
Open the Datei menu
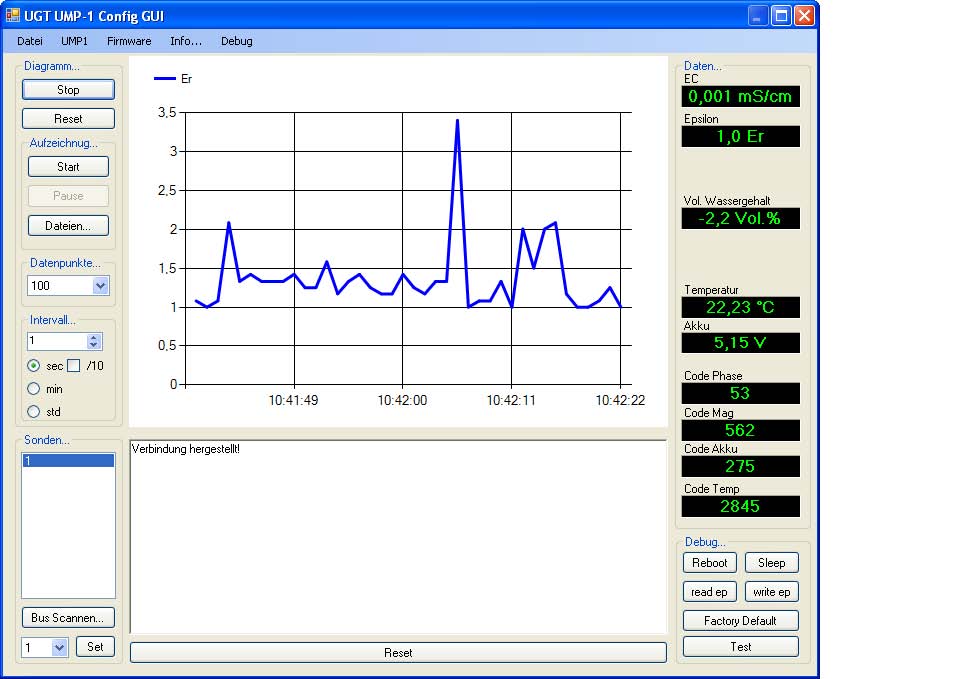(x=30, y=41)
